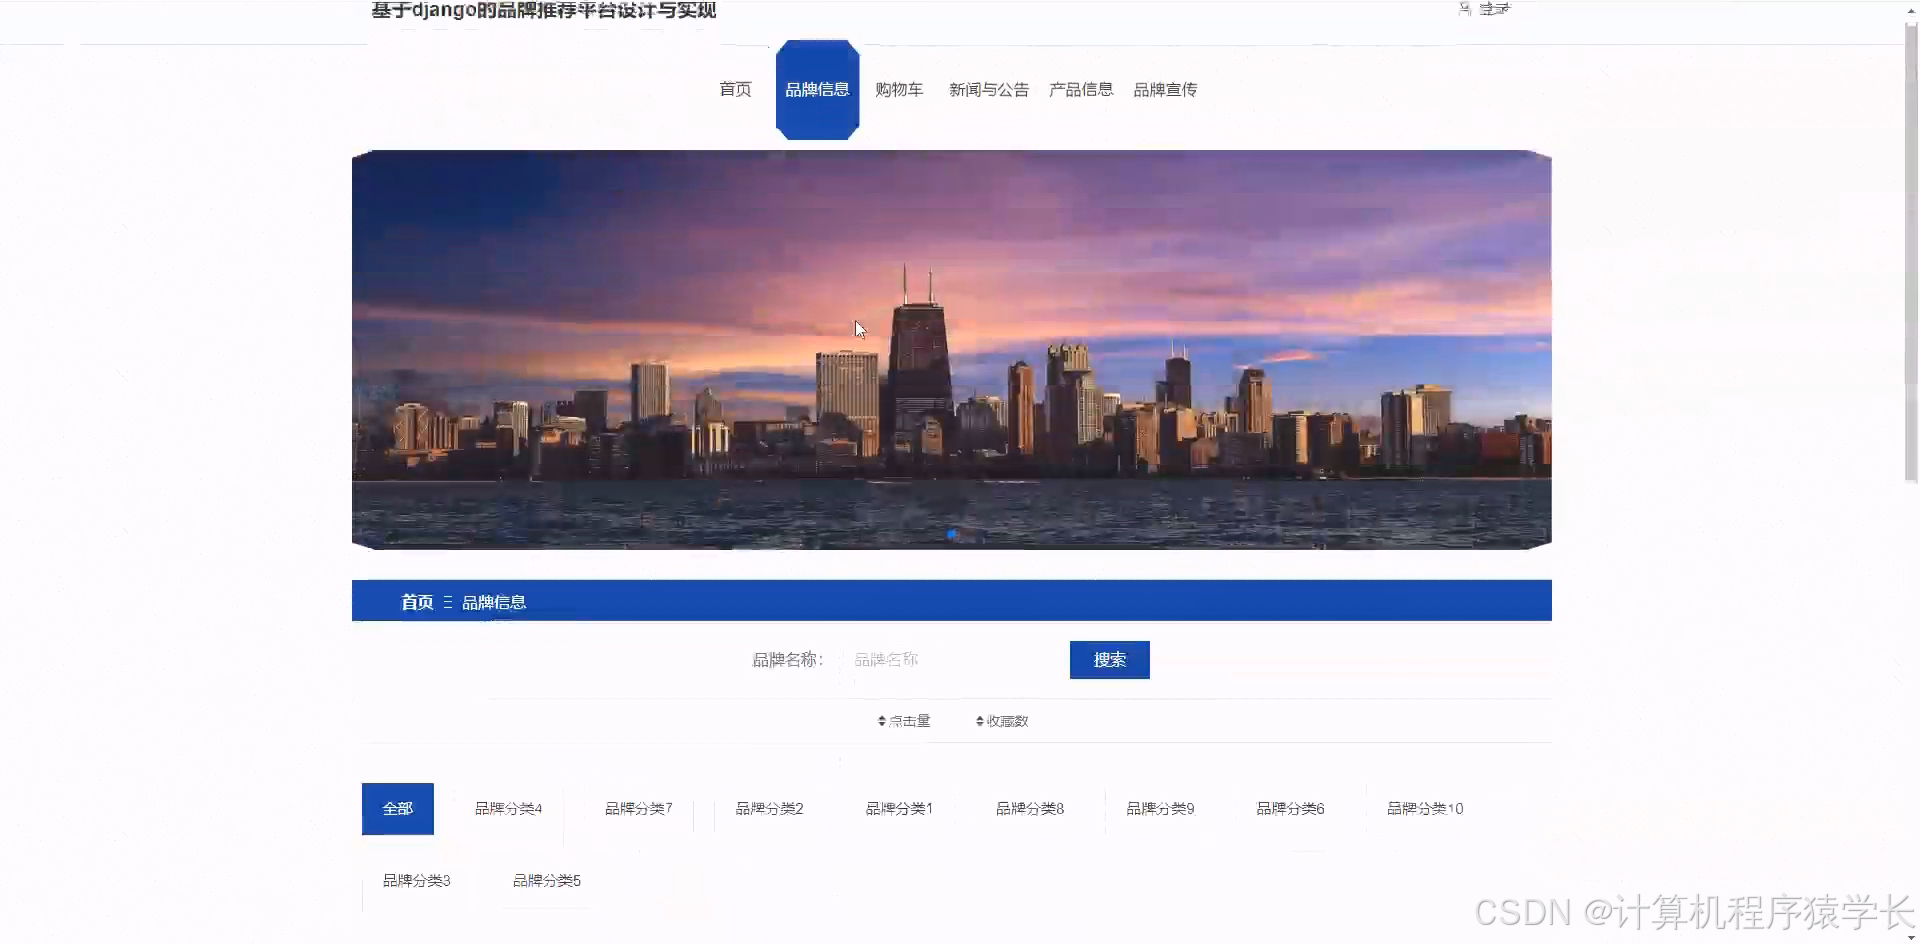Click the 登录 login link
This screenshot has width=1920, height=944.
click(x=1494, y=8)
